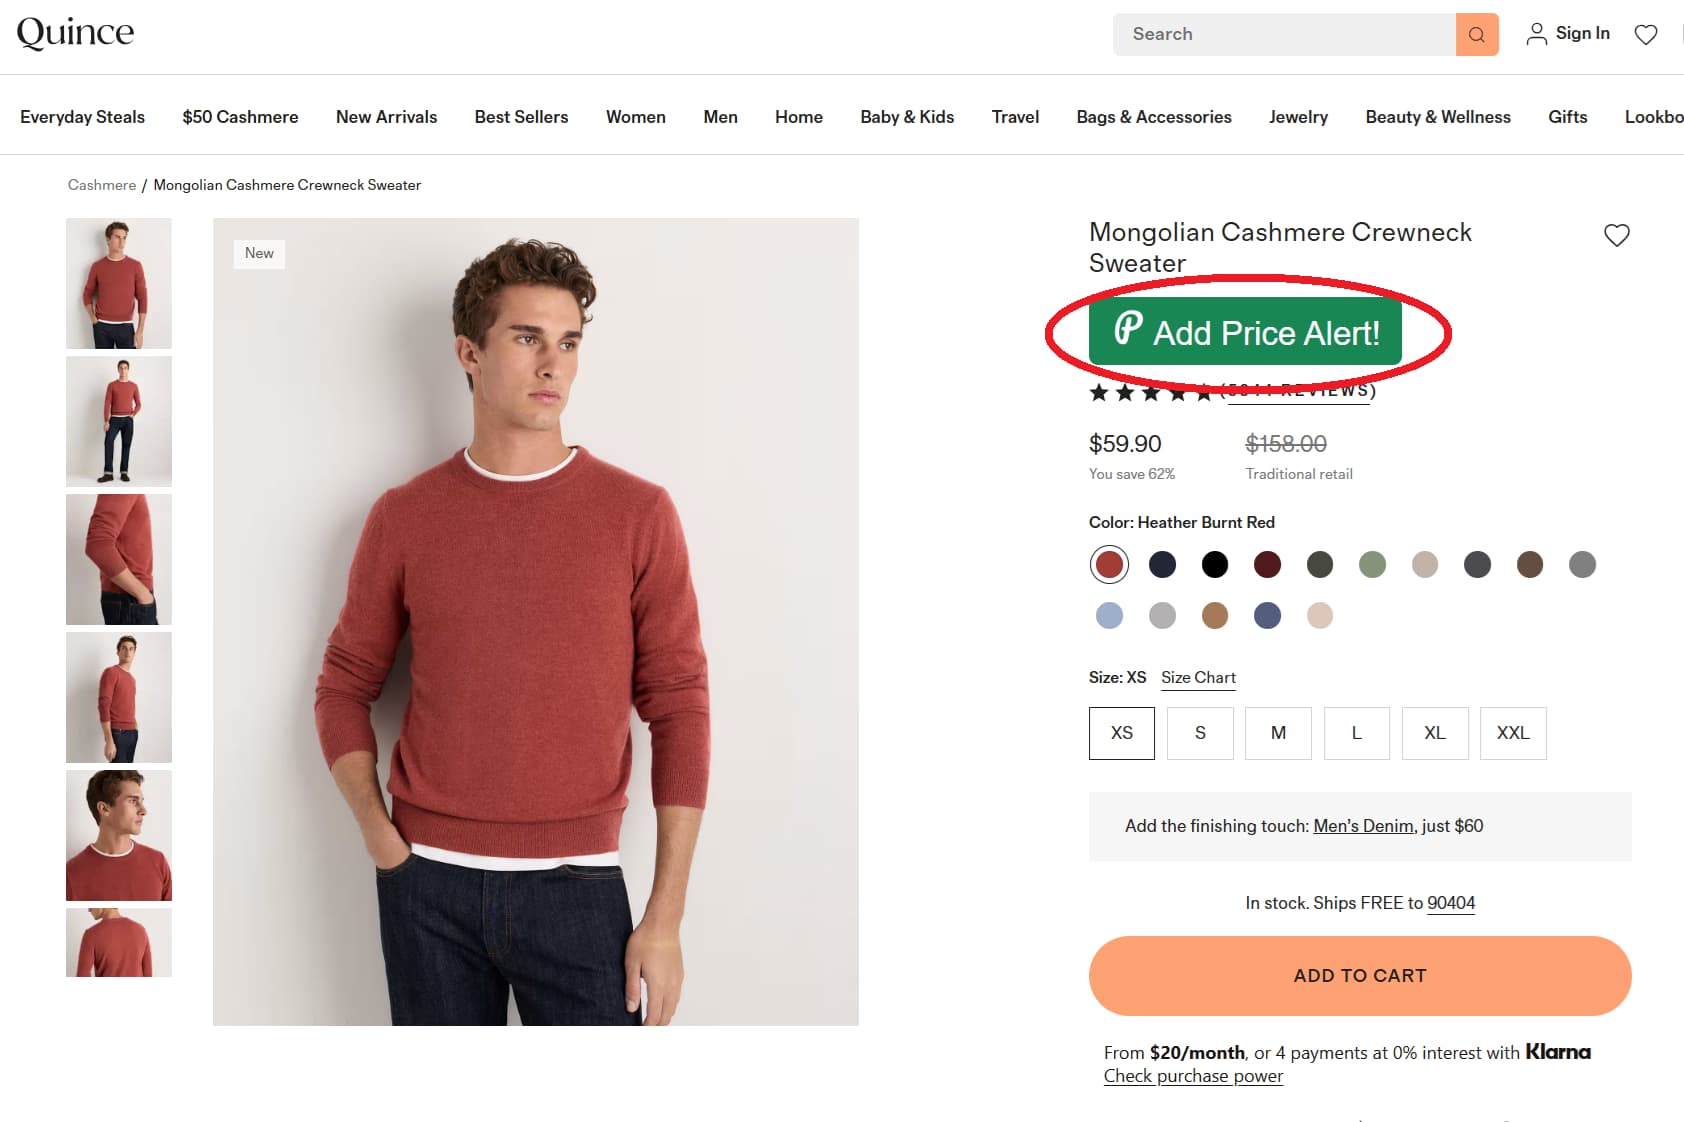Image resolution: width=1684 pixels, height=1122 pixels.
Task: Browse the $50 Cashmere section
Action: tap(240, 117)
